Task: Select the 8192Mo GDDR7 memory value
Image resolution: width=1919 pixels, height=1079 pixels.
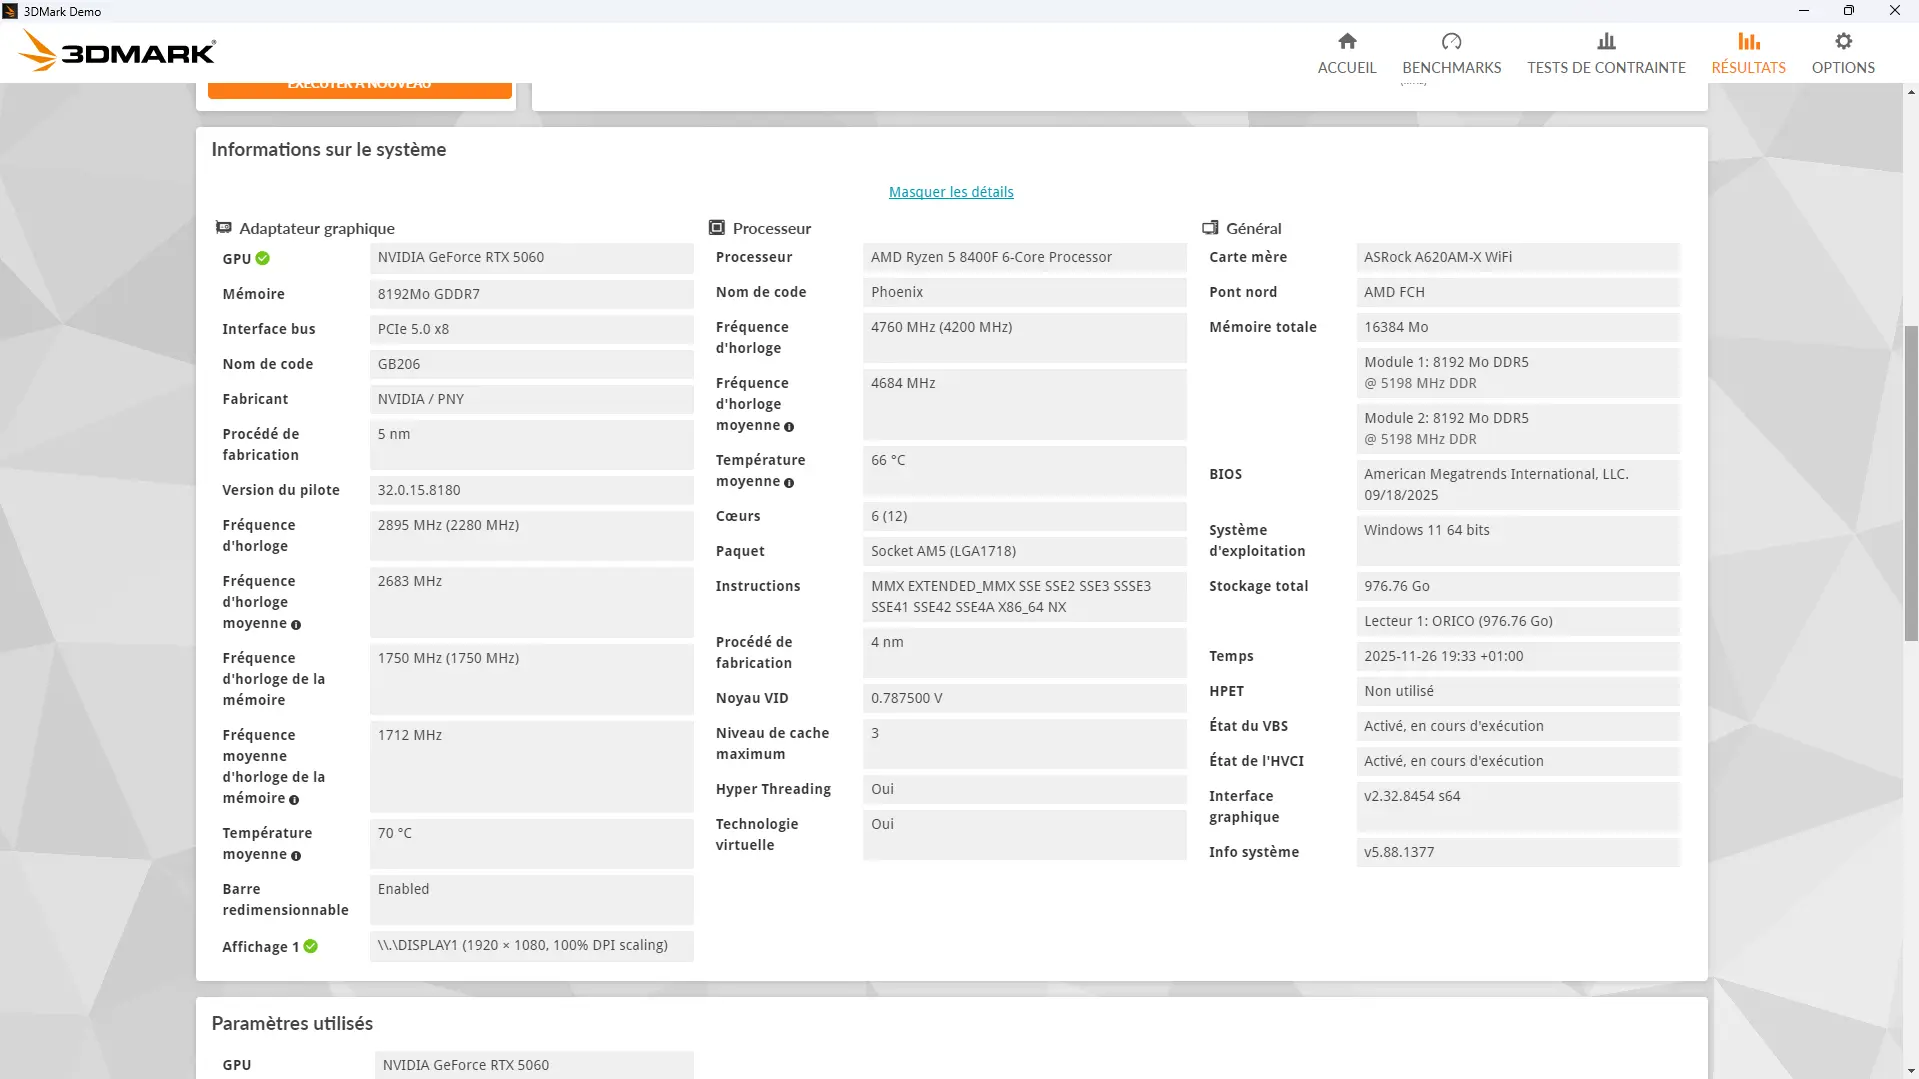Action: click(x=531, y=294)
